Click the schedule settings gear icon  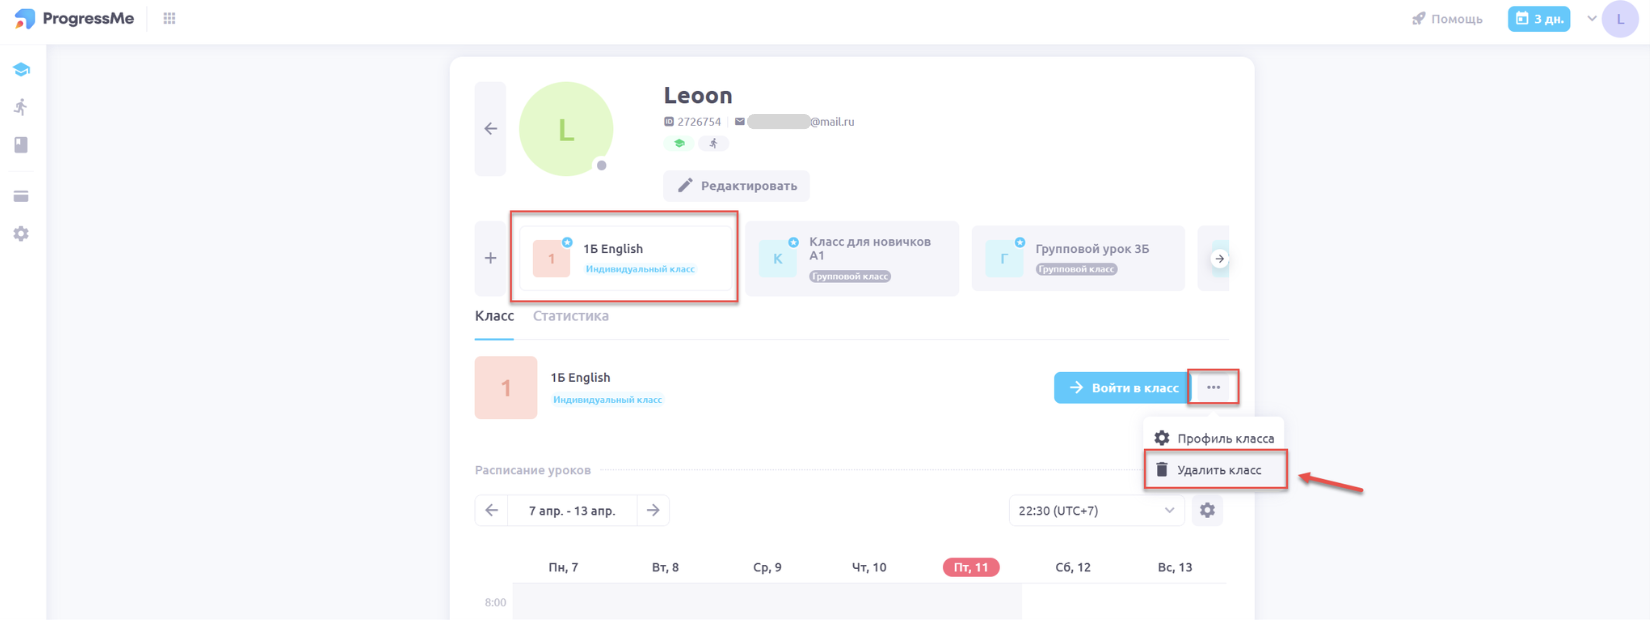coord(1207,510)
